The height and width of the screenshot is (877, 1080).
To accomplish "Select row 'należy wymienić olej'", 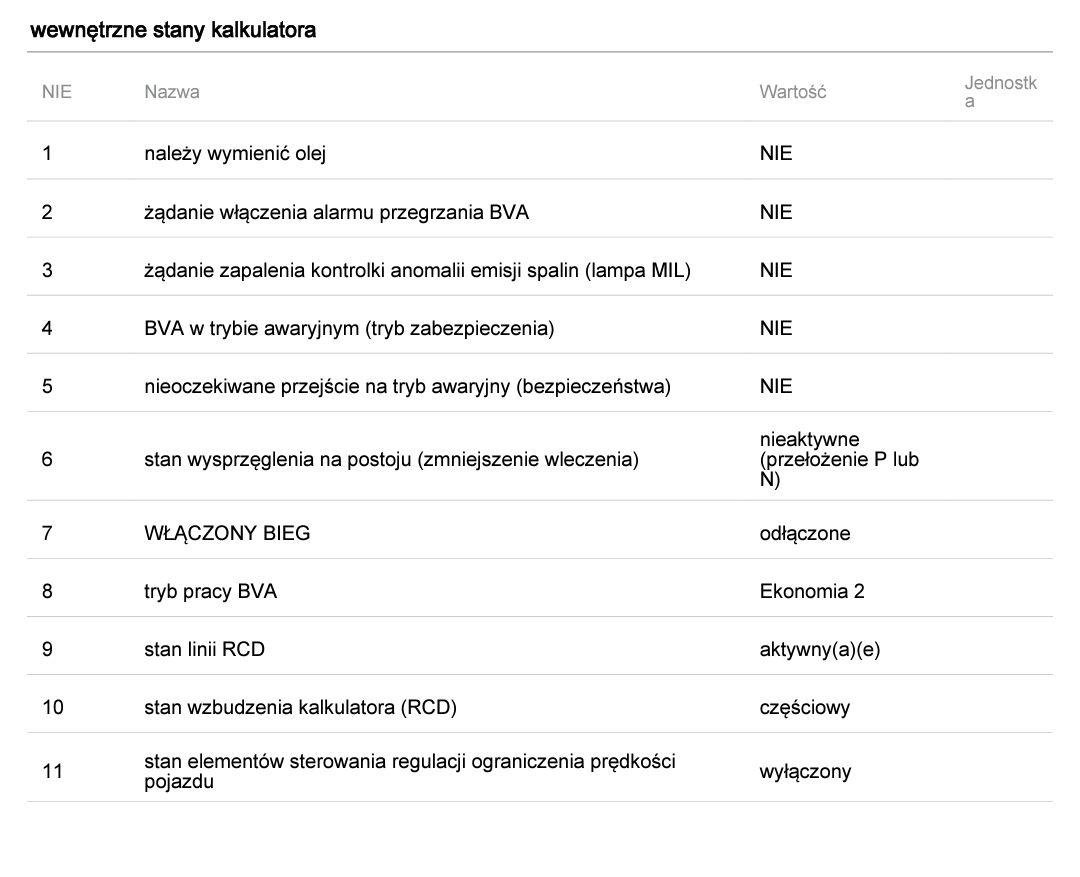I will [235, 154].
